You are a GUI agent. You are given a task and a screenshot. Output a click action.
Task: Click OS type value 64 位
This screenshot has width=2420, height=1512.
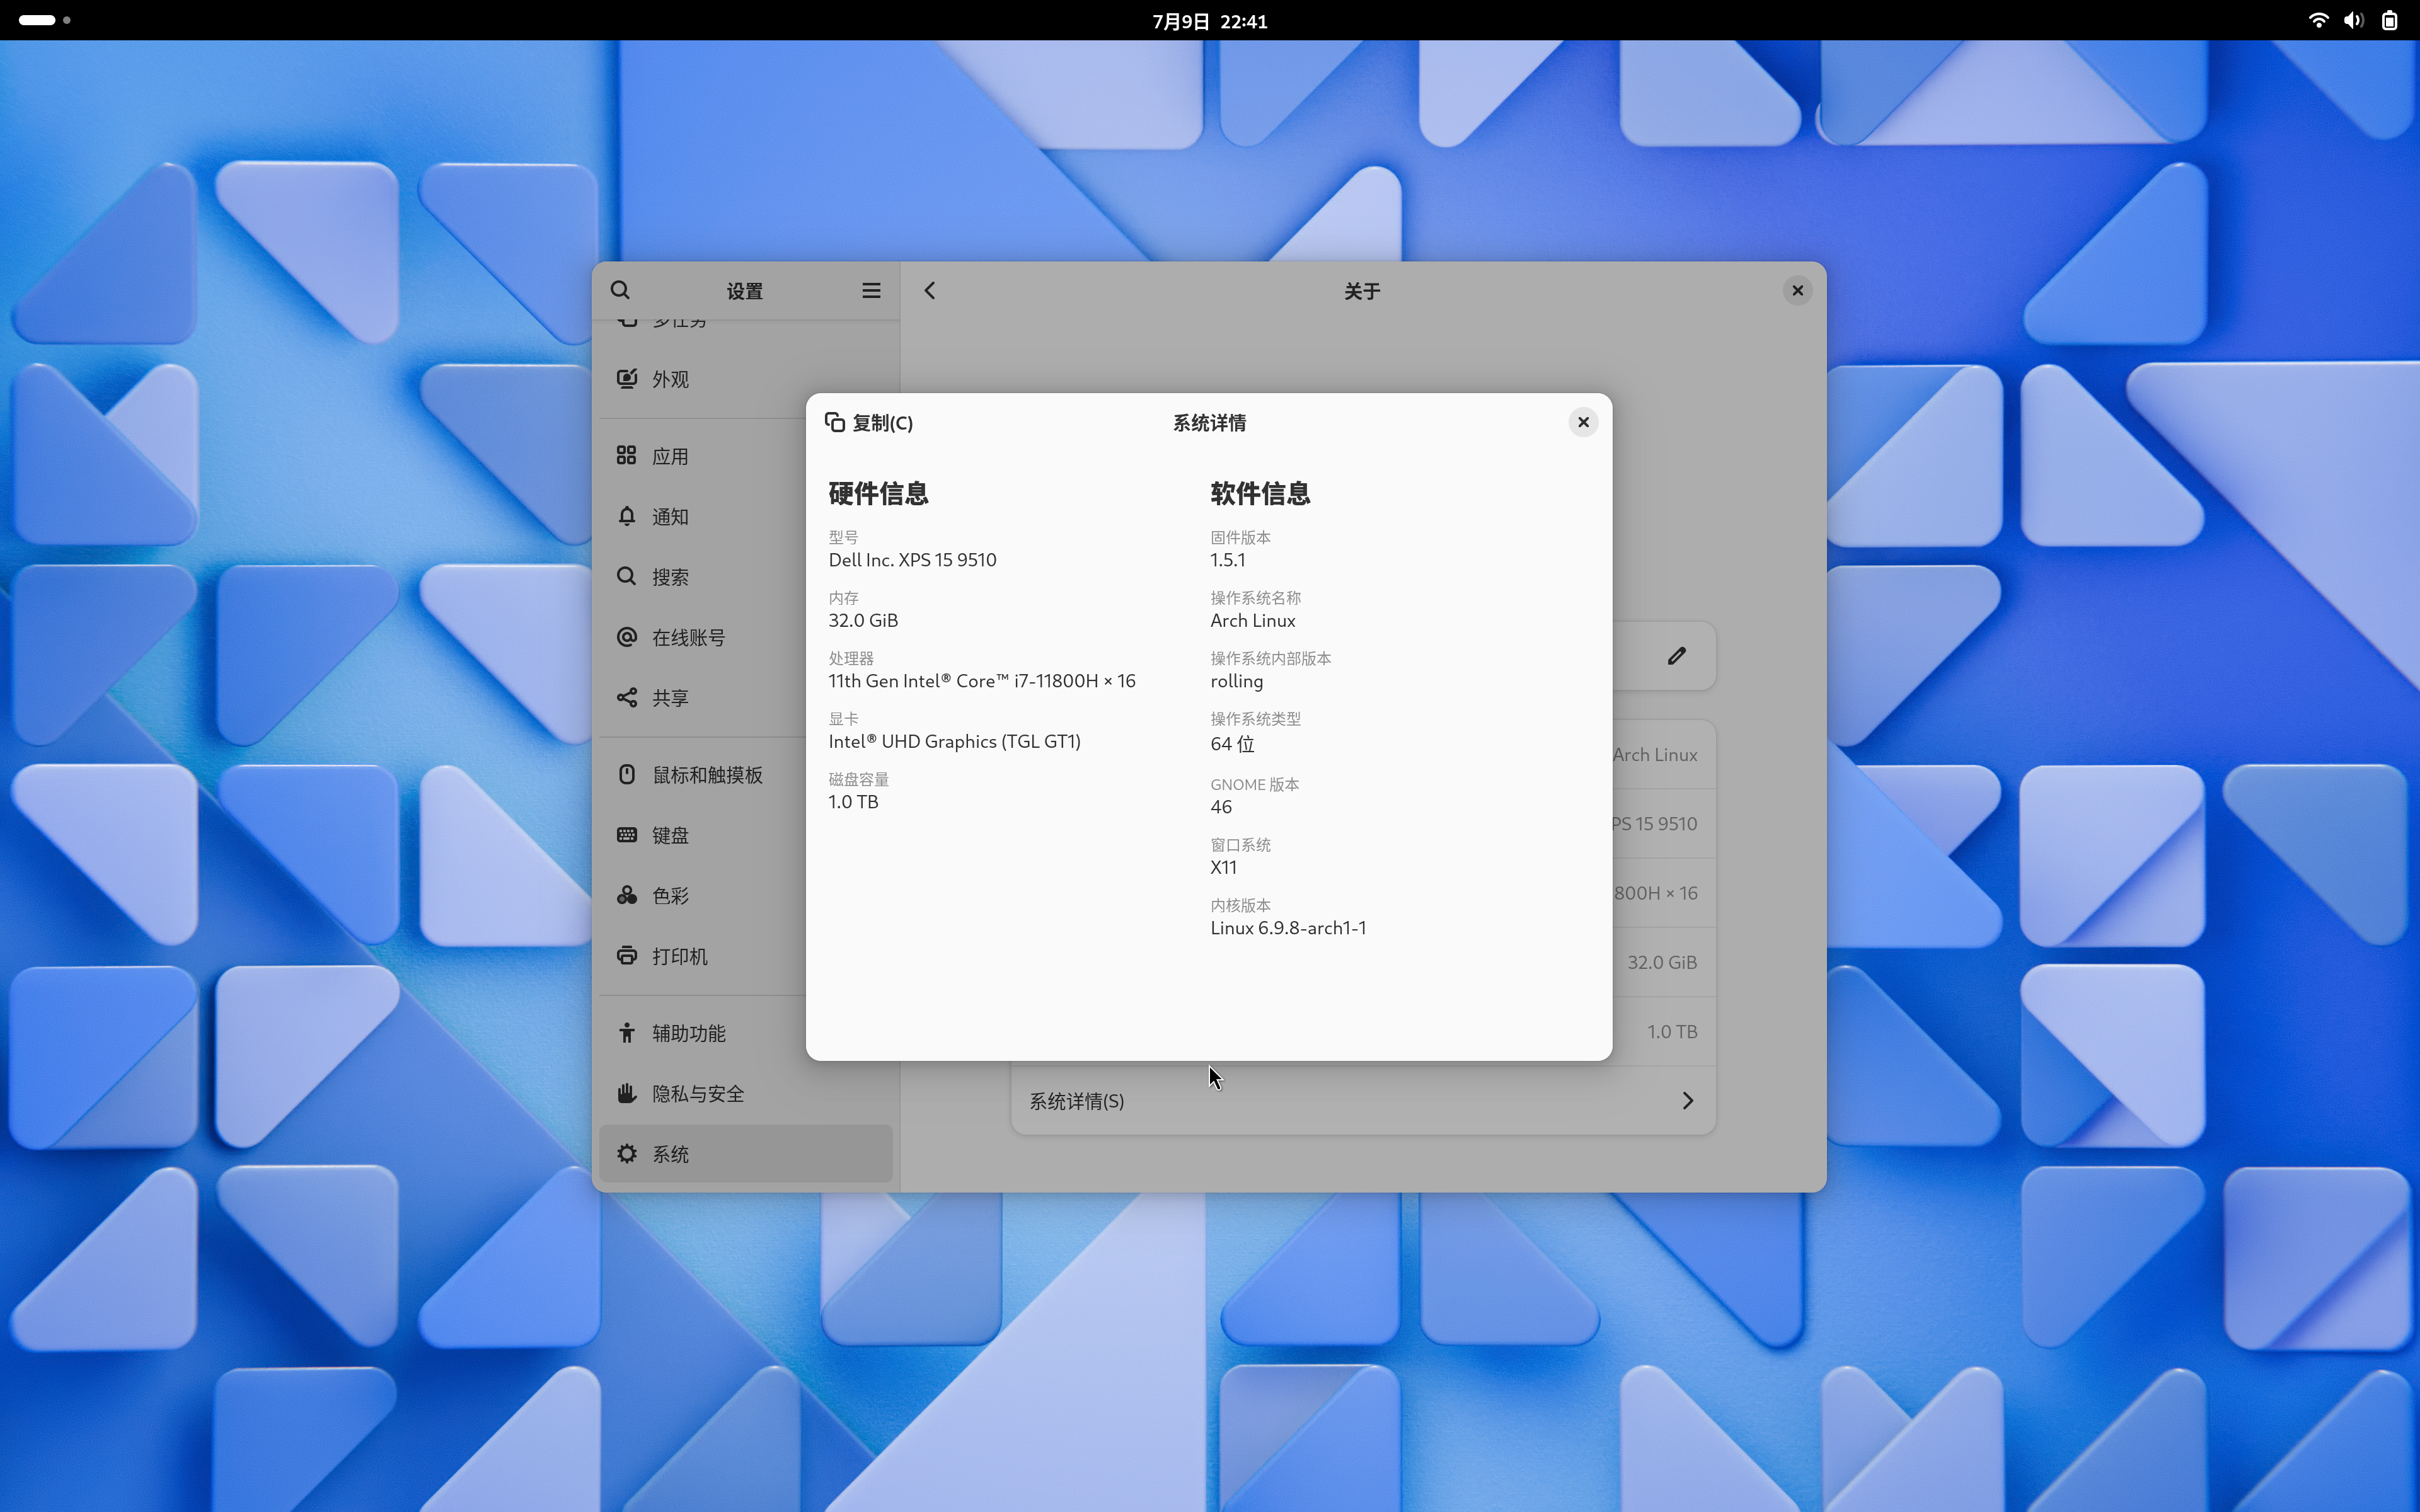pyautogui.click(x=1232, y=744)
